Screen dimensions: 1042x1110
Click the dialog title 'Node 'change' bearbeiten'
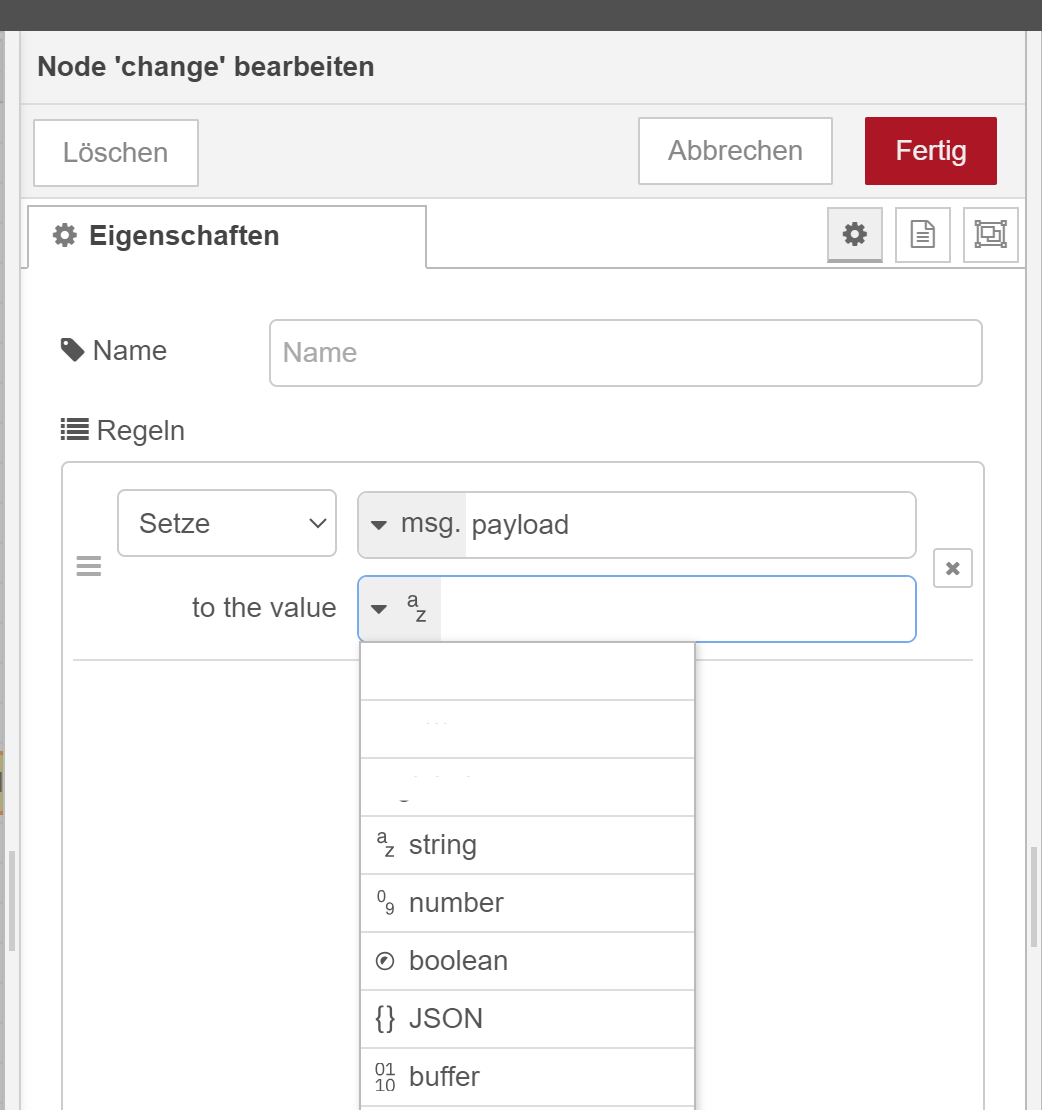206,67
